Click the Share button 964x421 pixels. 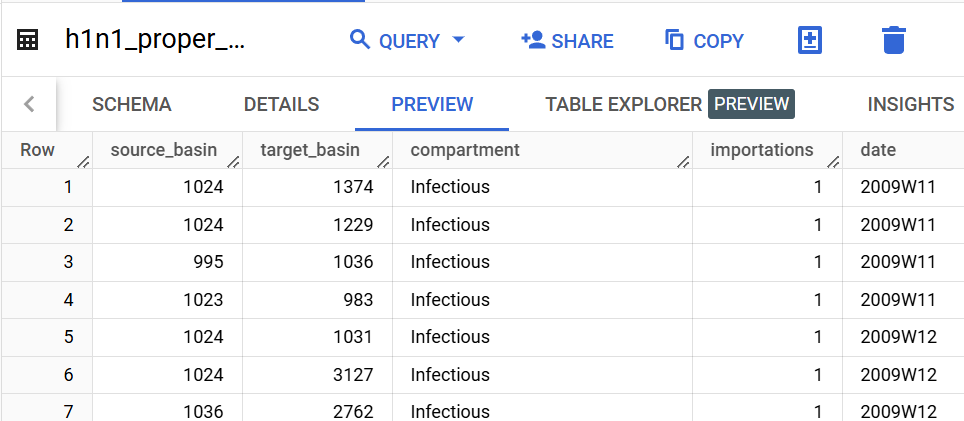[x=567, y=41]
